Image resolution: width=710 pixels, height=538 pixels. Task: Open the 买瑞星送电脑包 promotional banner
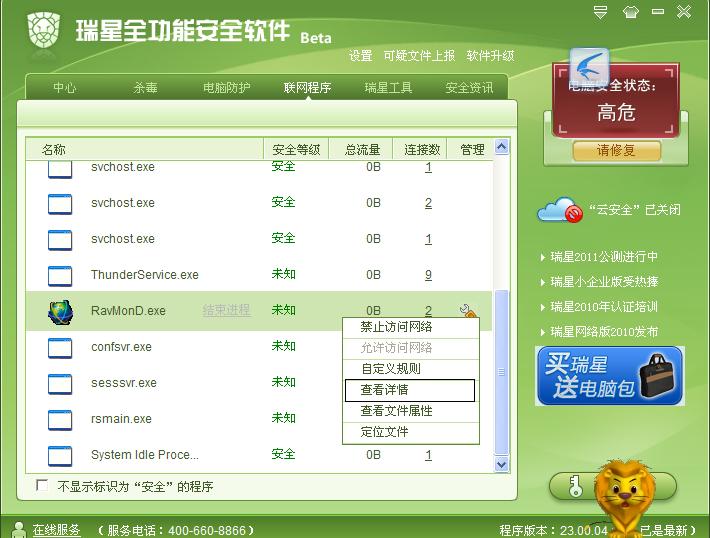[610, 376]
